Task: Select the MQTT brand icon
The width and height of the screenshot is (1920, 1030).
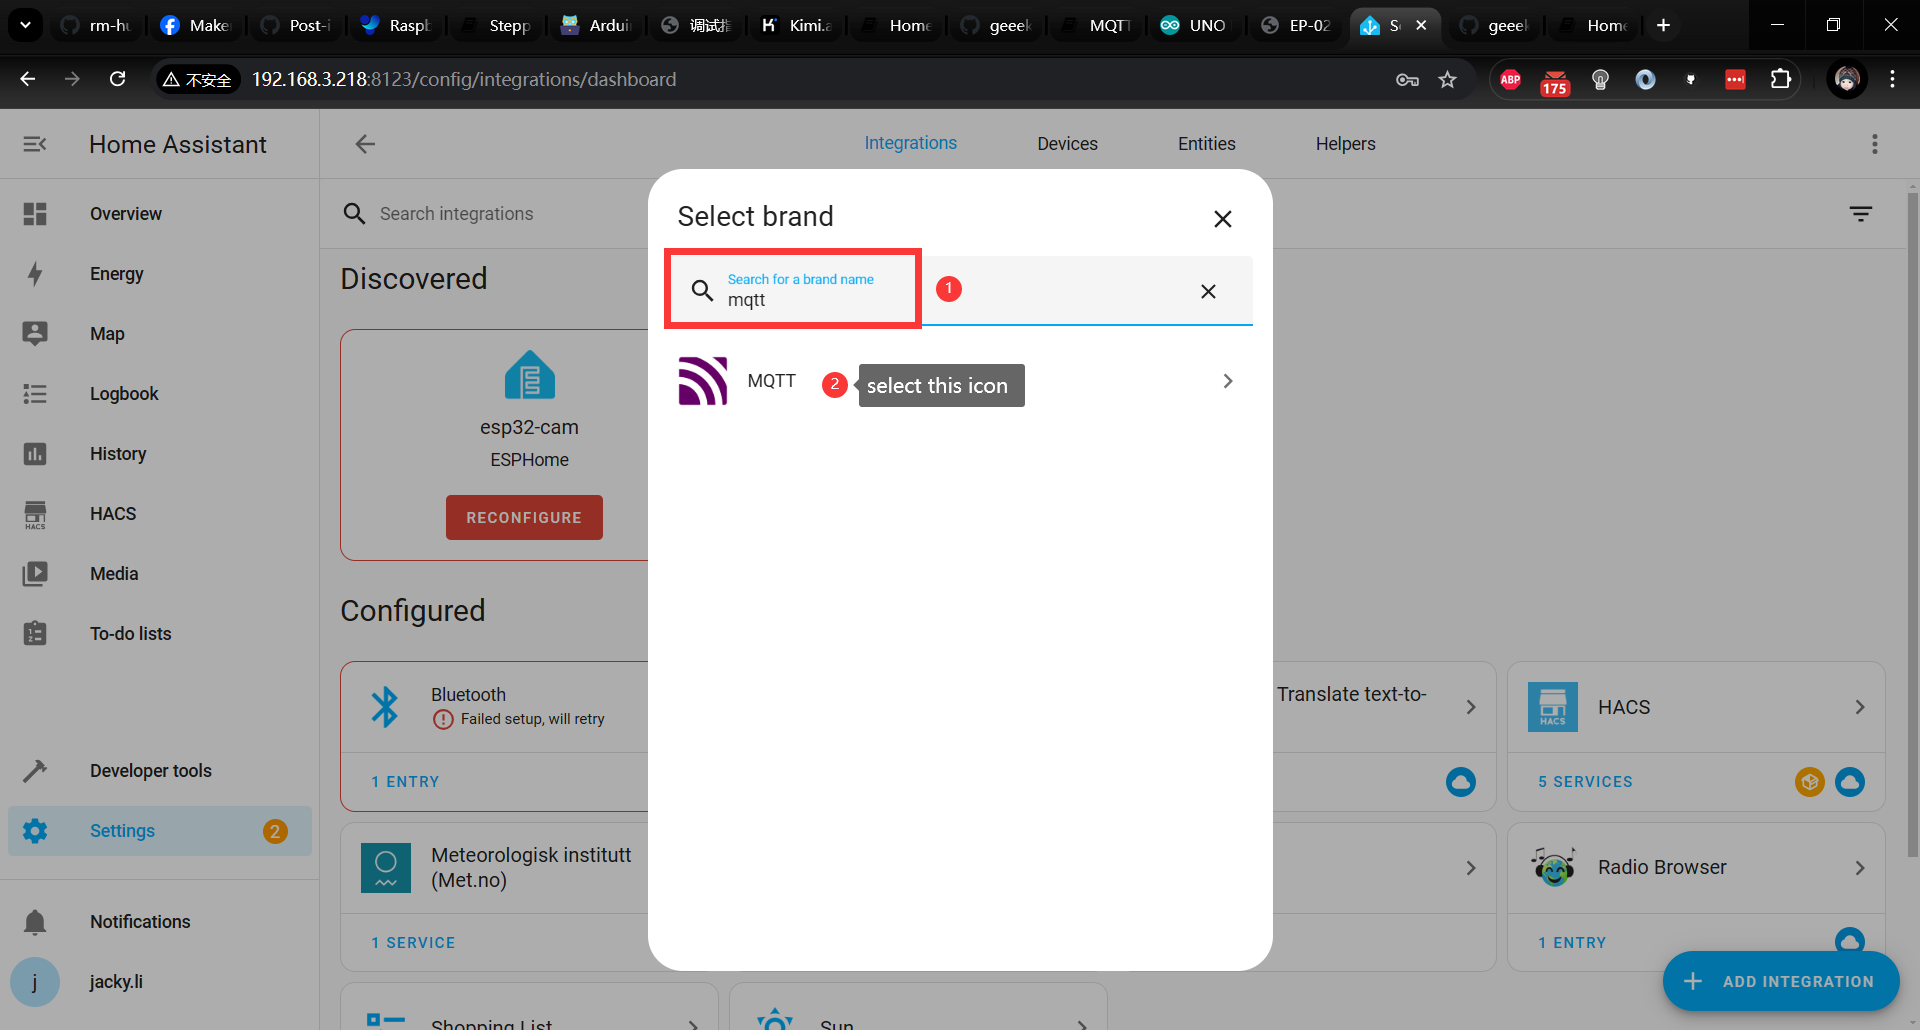Action: tap(703, 381)
